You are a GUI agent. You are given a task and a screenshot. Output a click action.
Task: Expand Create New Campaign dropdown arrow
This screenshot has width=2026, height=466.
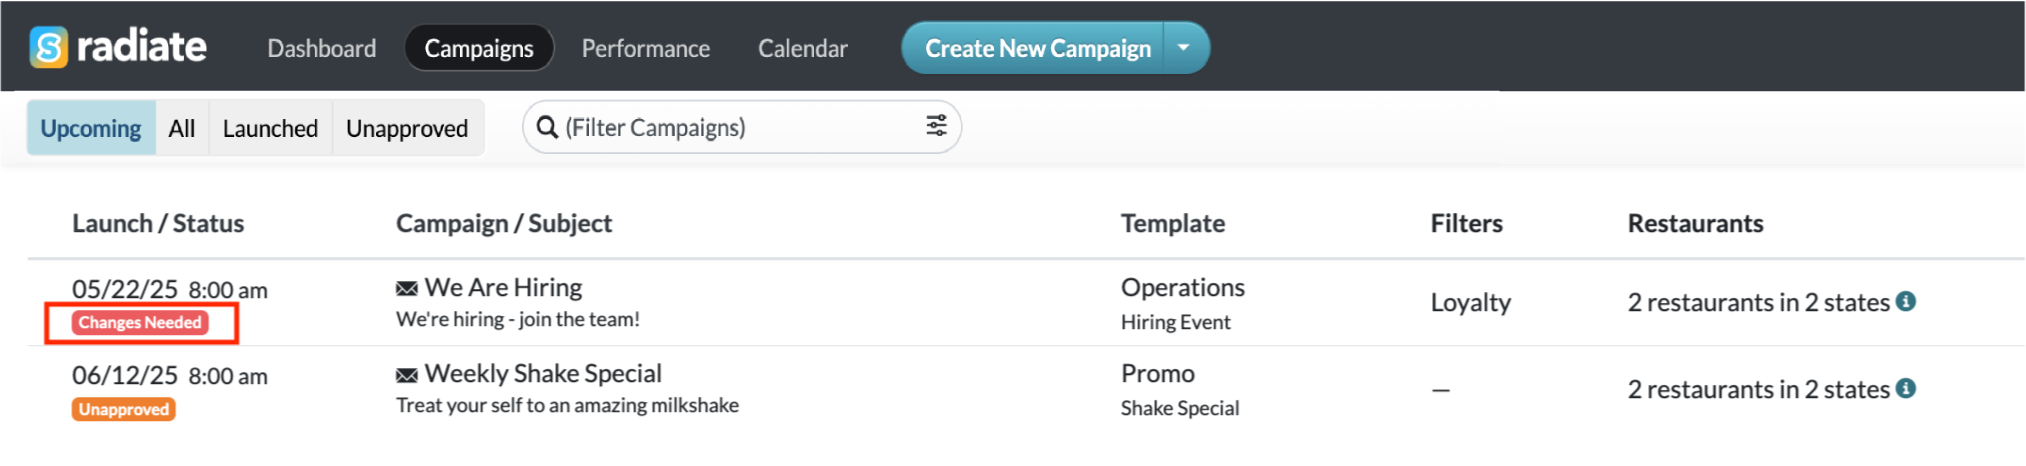pyautogui.click(x=1184, y=48)
